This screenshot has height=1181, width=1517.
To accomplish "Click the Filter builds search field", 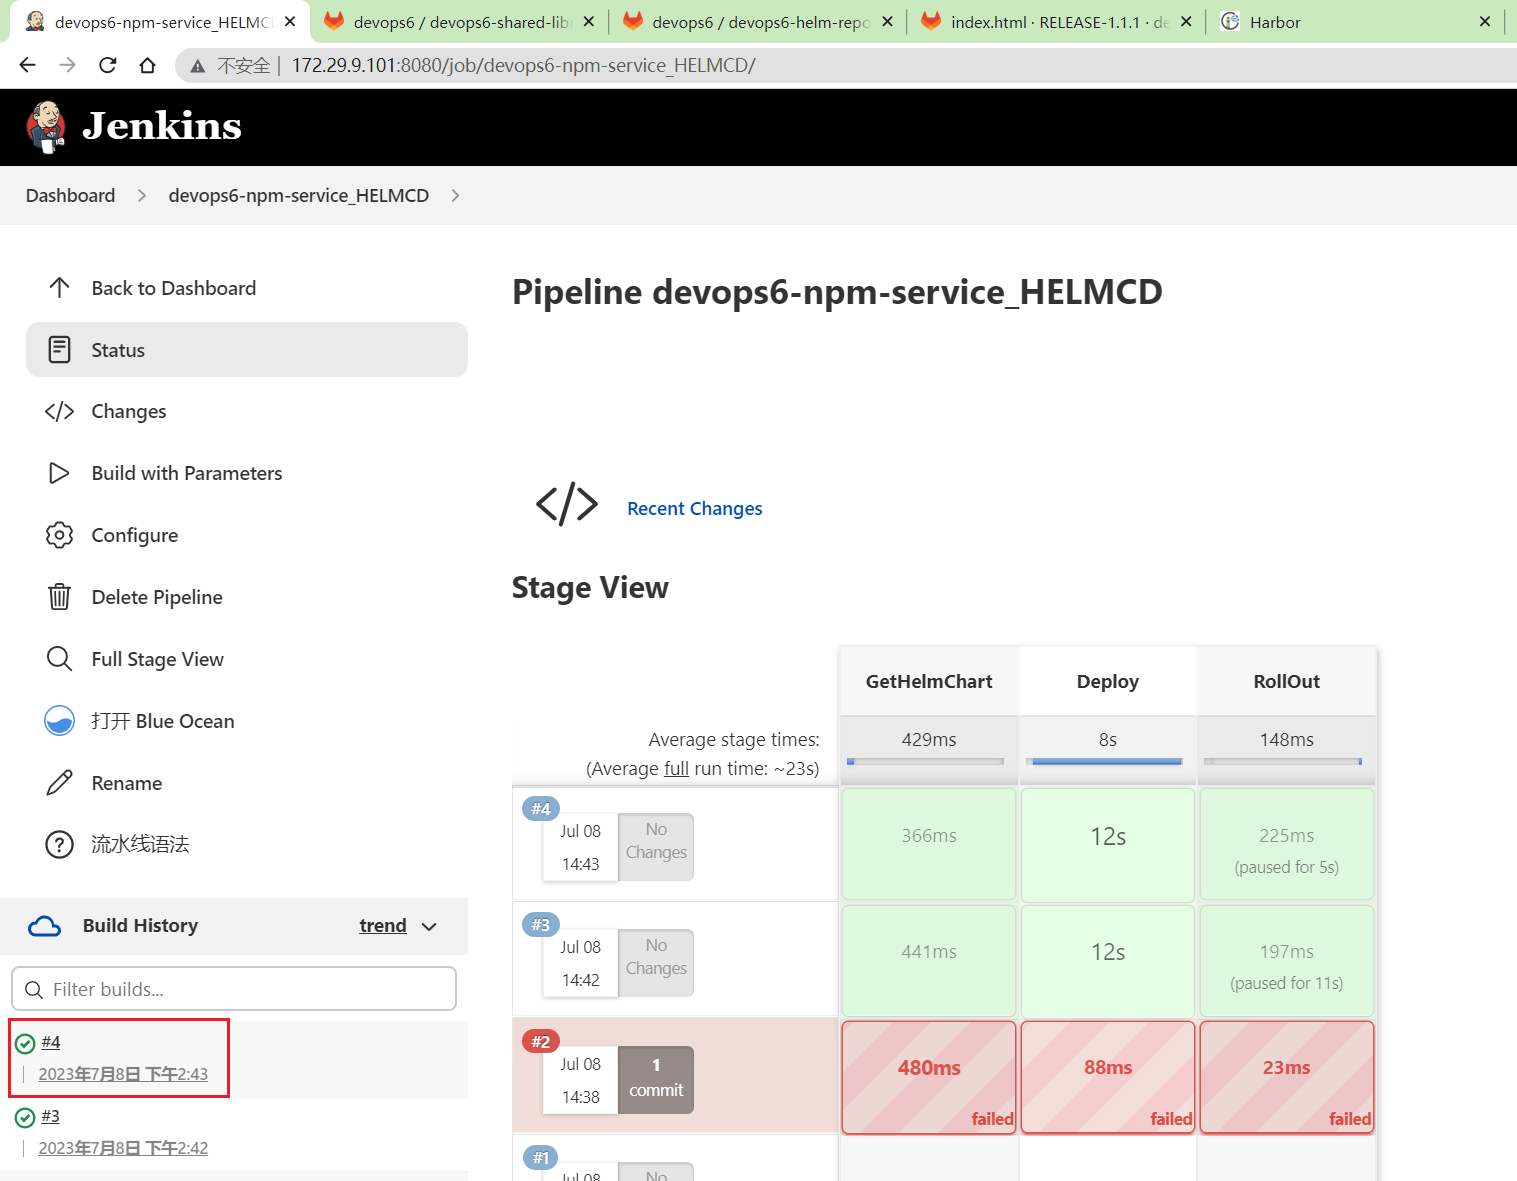I will [x=234, y=989].
